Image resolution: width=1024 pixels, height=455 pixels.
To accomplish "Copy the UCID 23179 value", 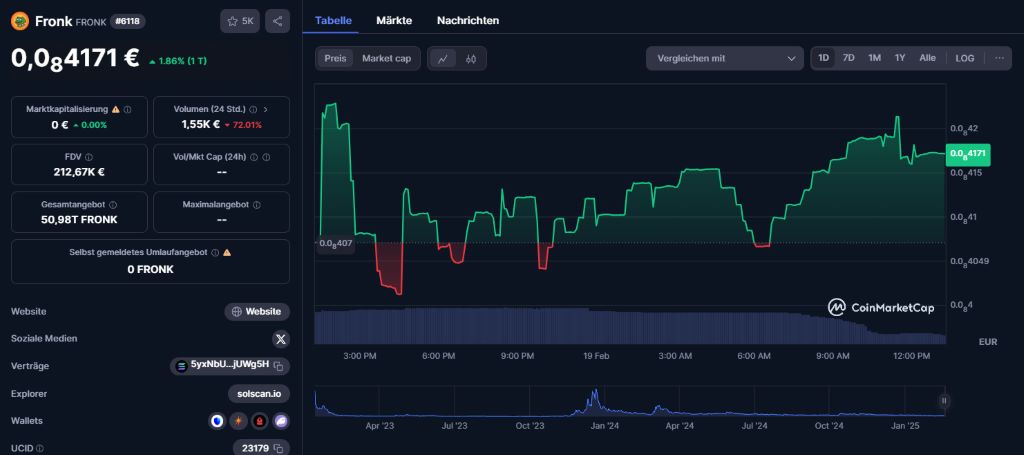I will click(278, 448).
